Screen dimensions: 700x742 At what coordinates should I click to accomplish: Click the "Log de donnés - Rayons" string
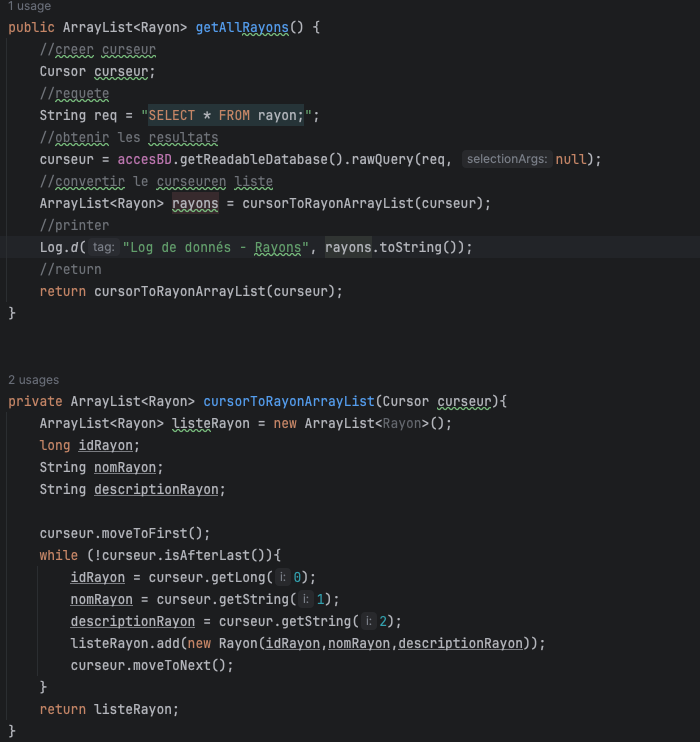tap(215, 247)
